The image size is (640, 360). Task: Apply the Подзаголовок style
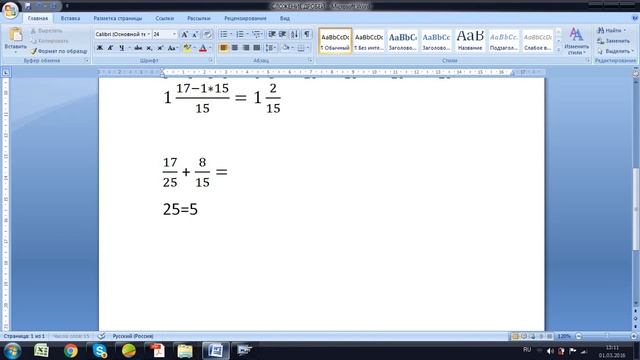click(x=504, y=41)
